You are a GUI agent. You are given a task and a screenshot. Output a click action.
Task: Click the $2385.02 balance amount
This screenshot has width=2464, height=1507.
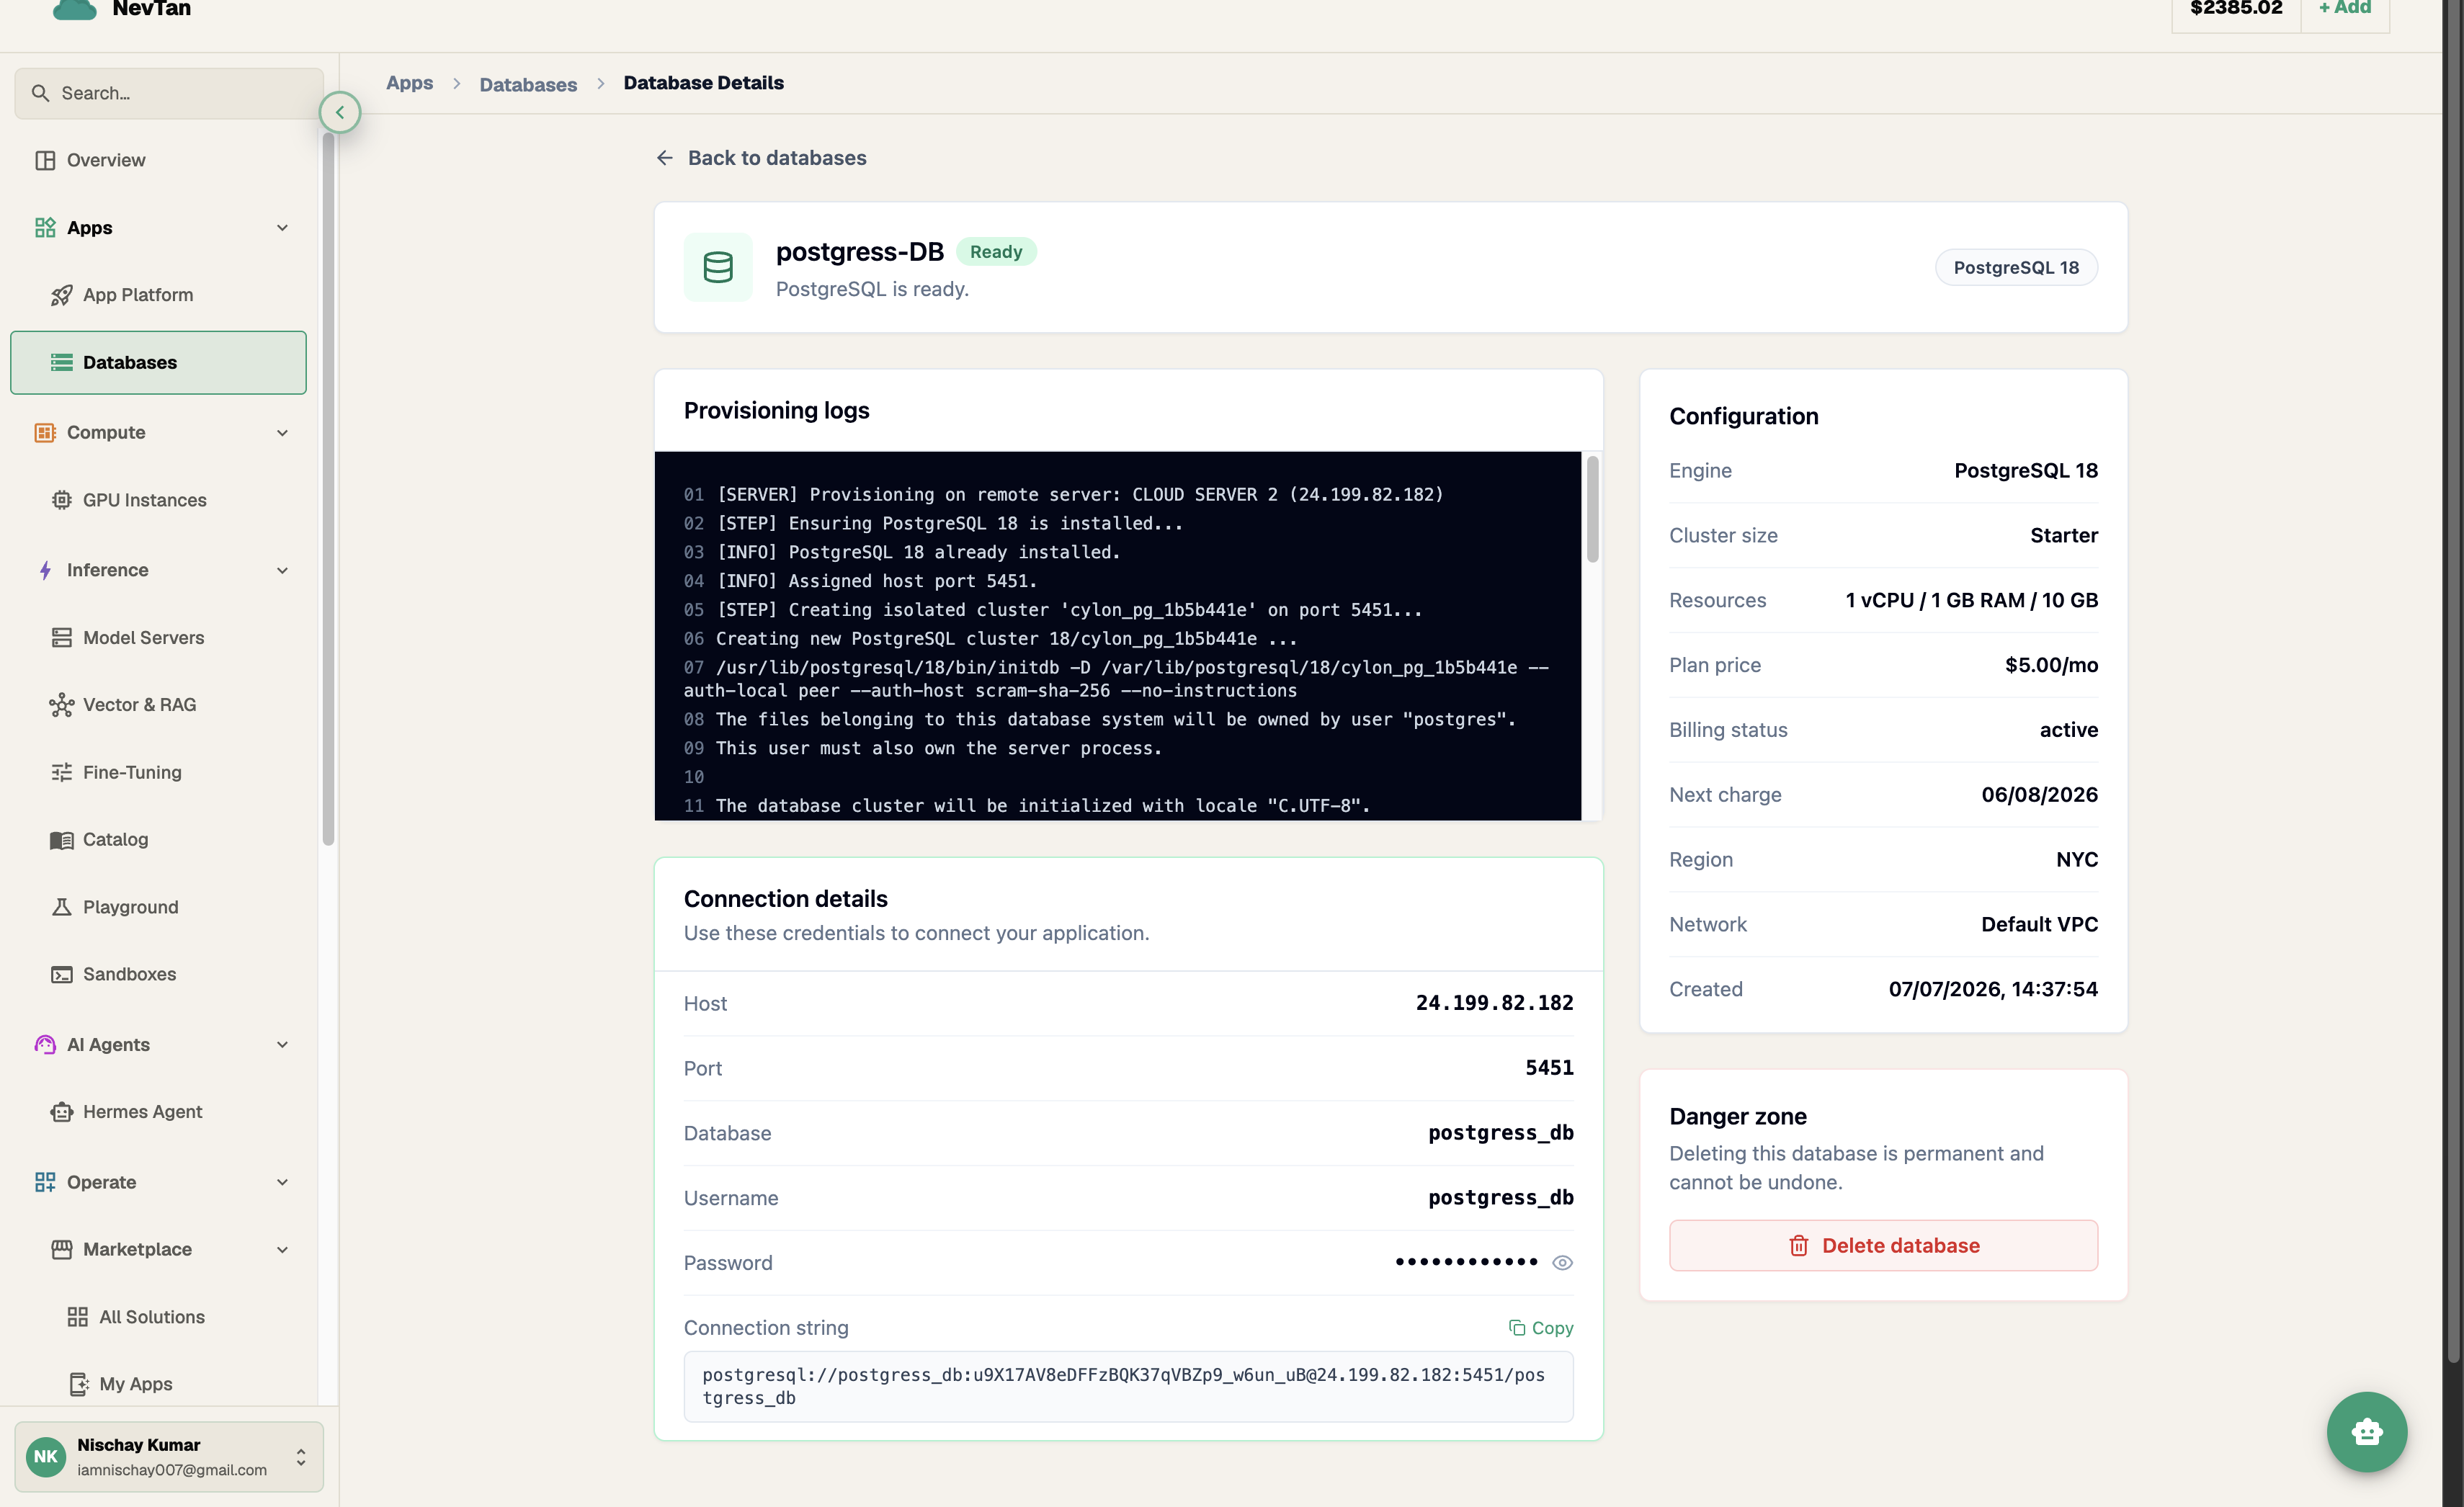pos(2236,9)
